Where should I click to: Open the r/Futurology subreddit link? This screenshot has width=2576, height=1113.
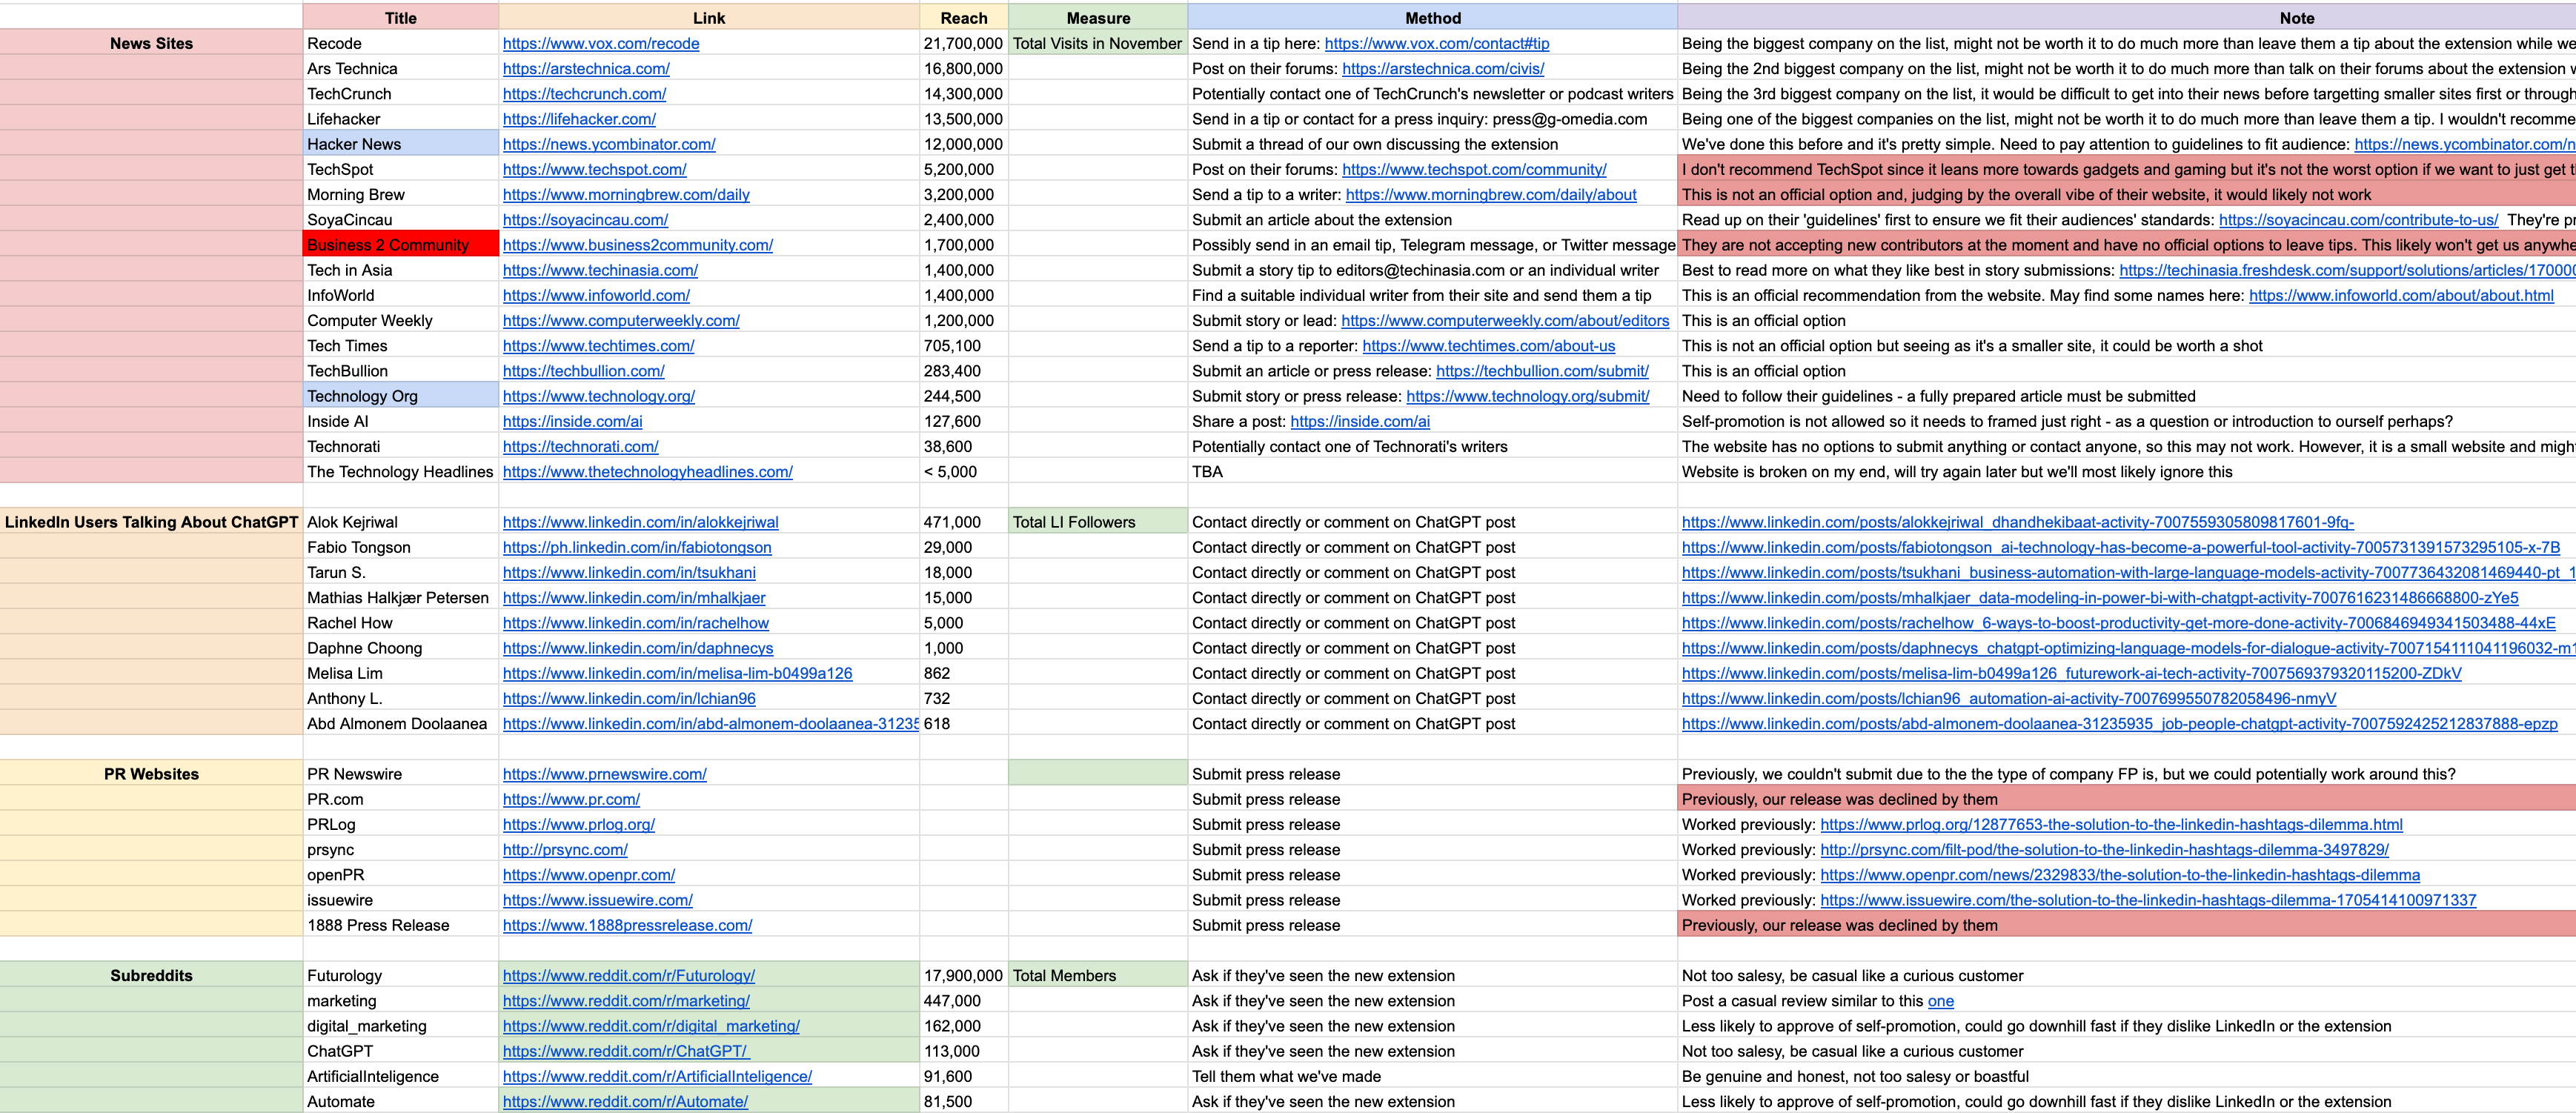click(628, 975)
